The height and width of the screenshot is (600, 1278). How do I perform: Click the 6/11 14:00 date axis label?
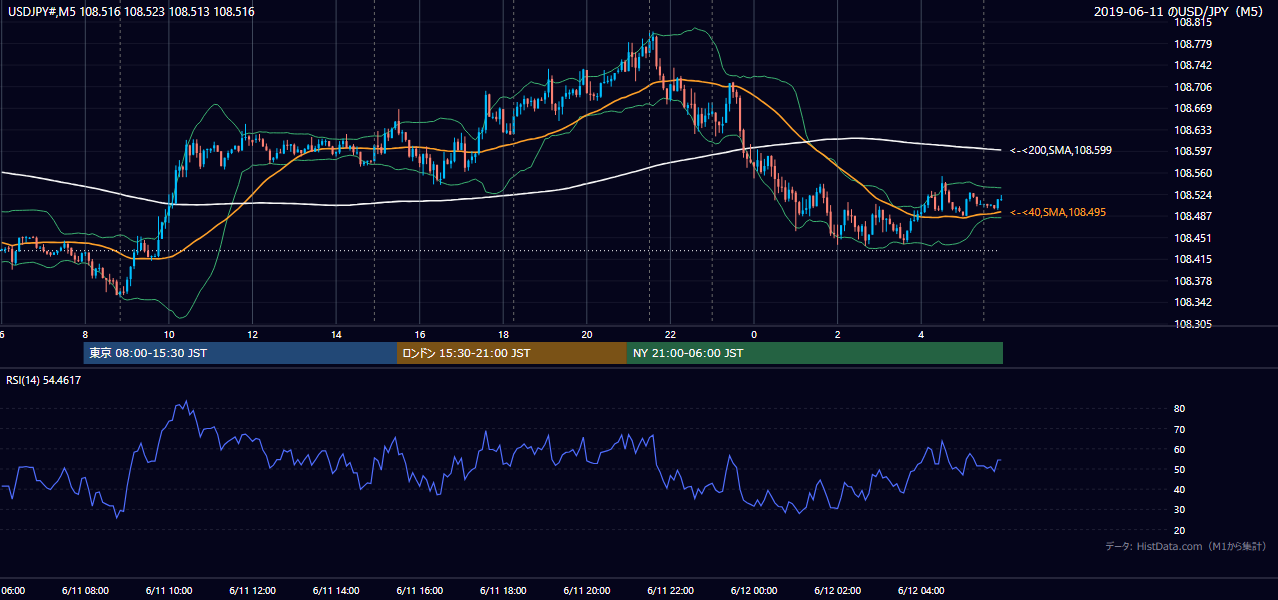(335, 590)
